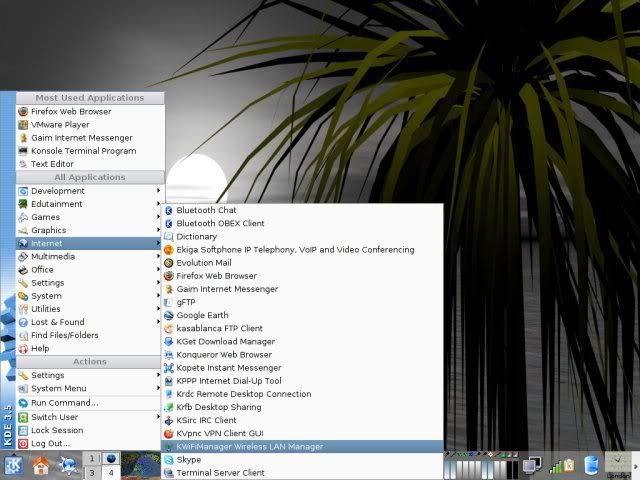This screenshot has height=480, width=640.
Task: Expand the Development submenu
Action: tap(89, 191)
